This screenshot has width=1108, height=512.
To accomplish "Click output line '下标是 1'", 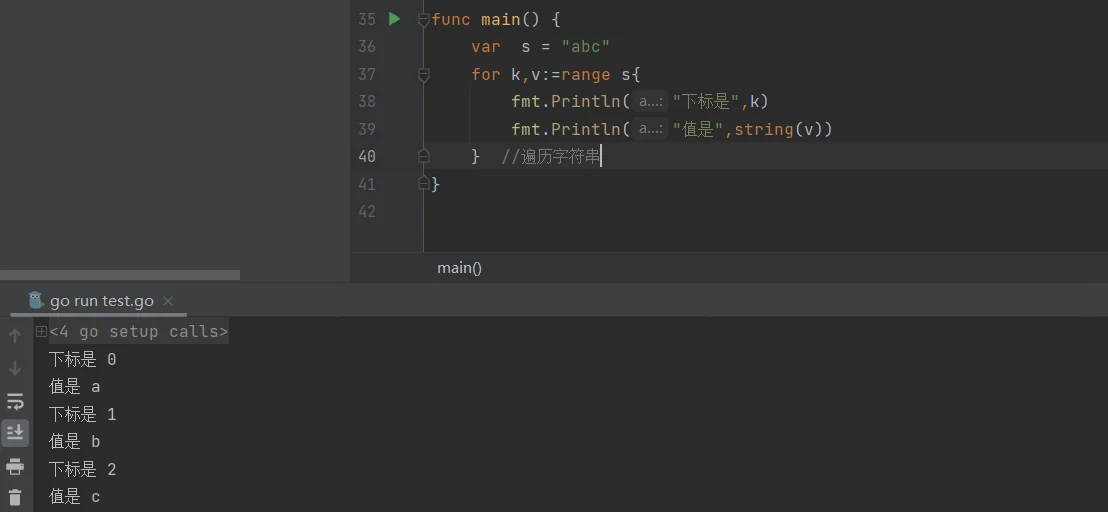I will tap(83, 415).
